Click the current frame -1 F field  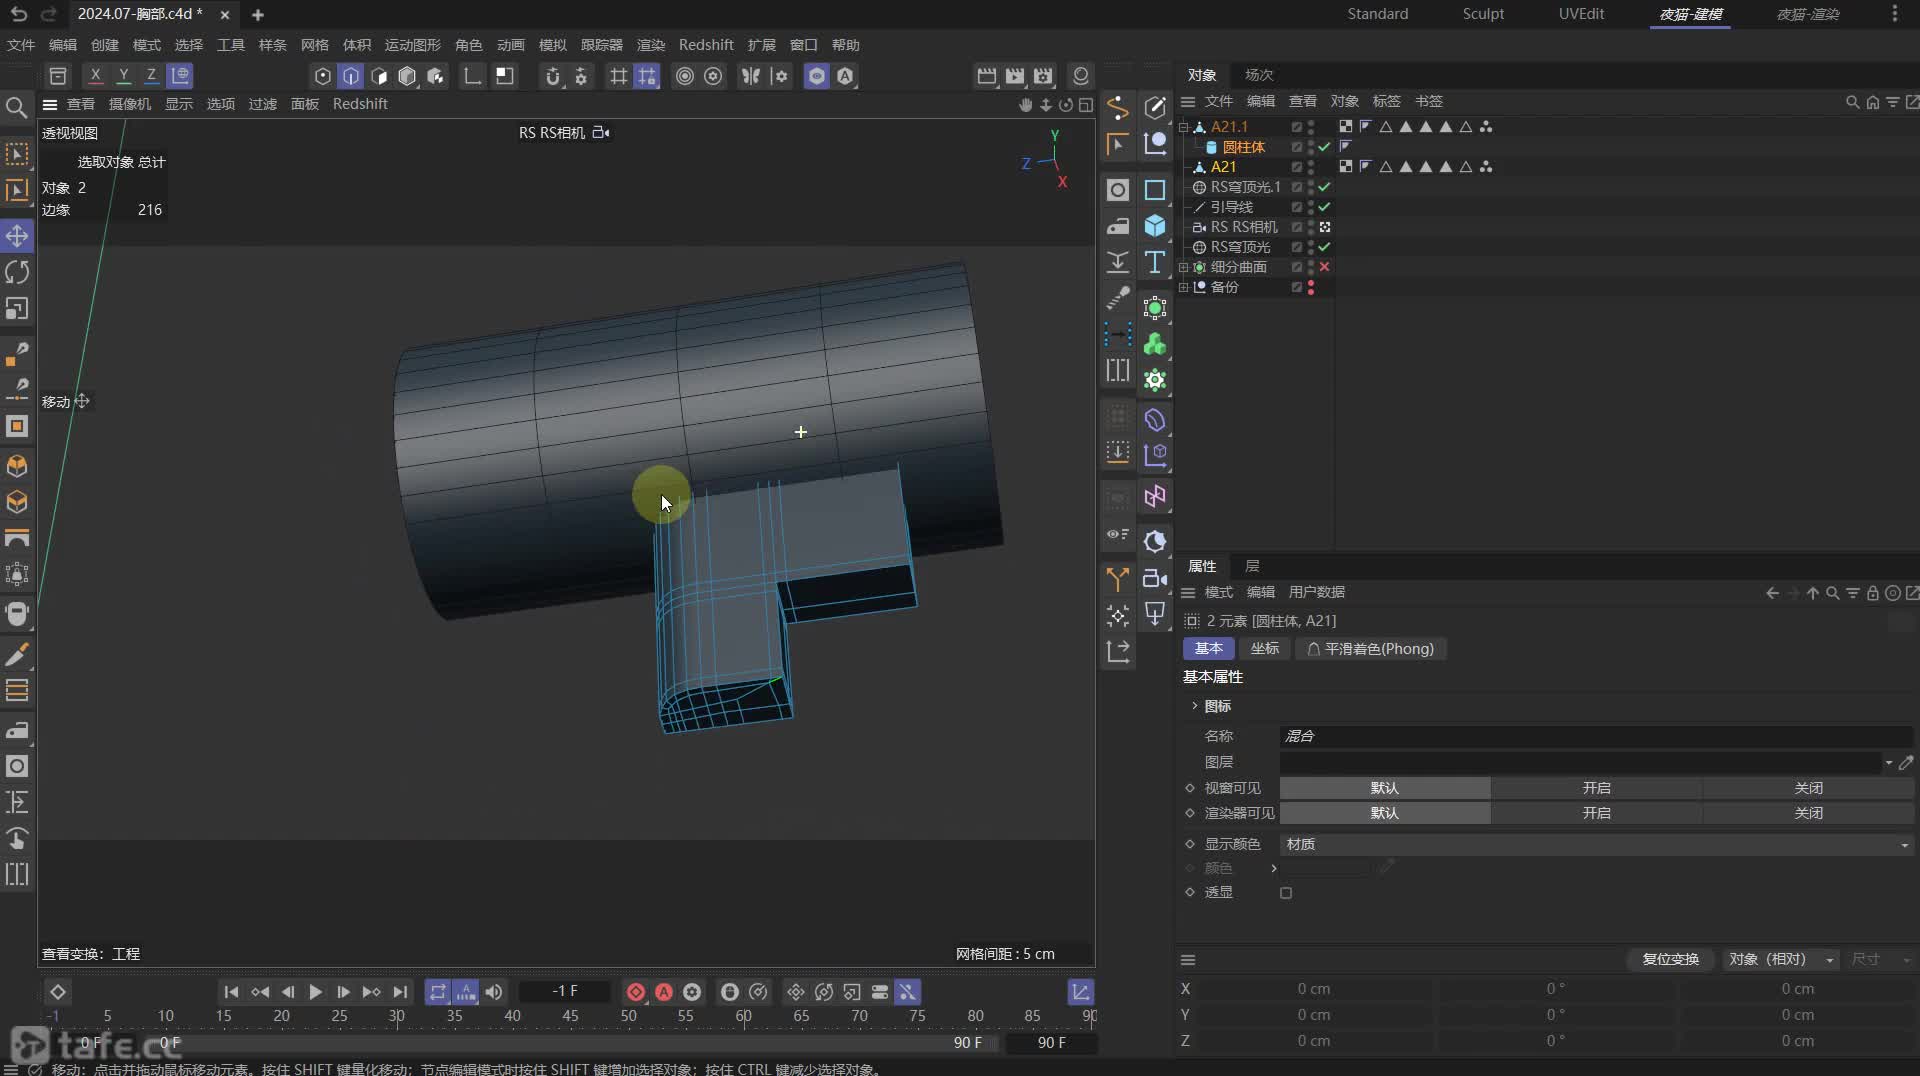pyautogui.click(x=565, y=991)
